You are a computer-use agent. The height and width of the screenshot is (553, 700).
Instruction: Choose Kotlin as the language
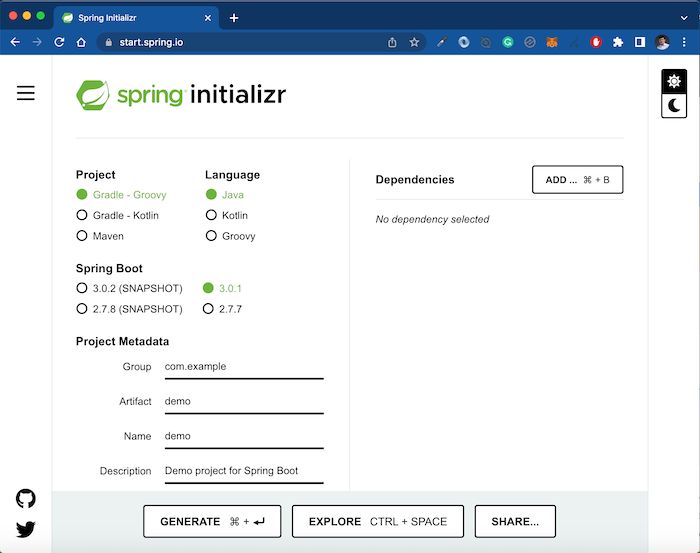tap(227, 215)
